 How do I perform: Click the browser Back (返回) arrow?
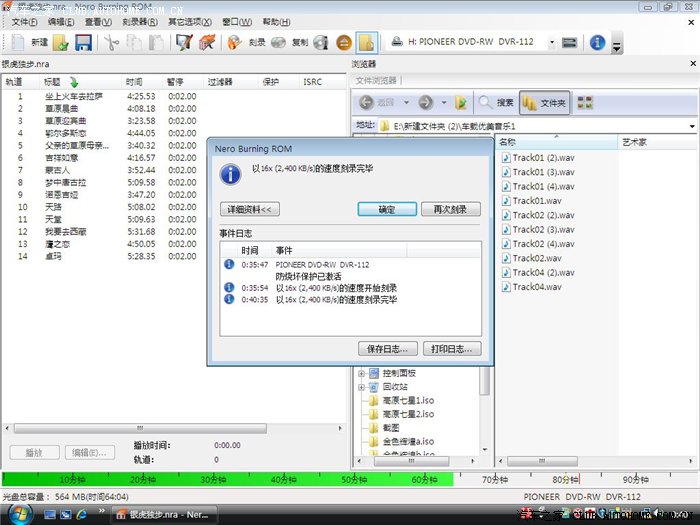point(367,103)
